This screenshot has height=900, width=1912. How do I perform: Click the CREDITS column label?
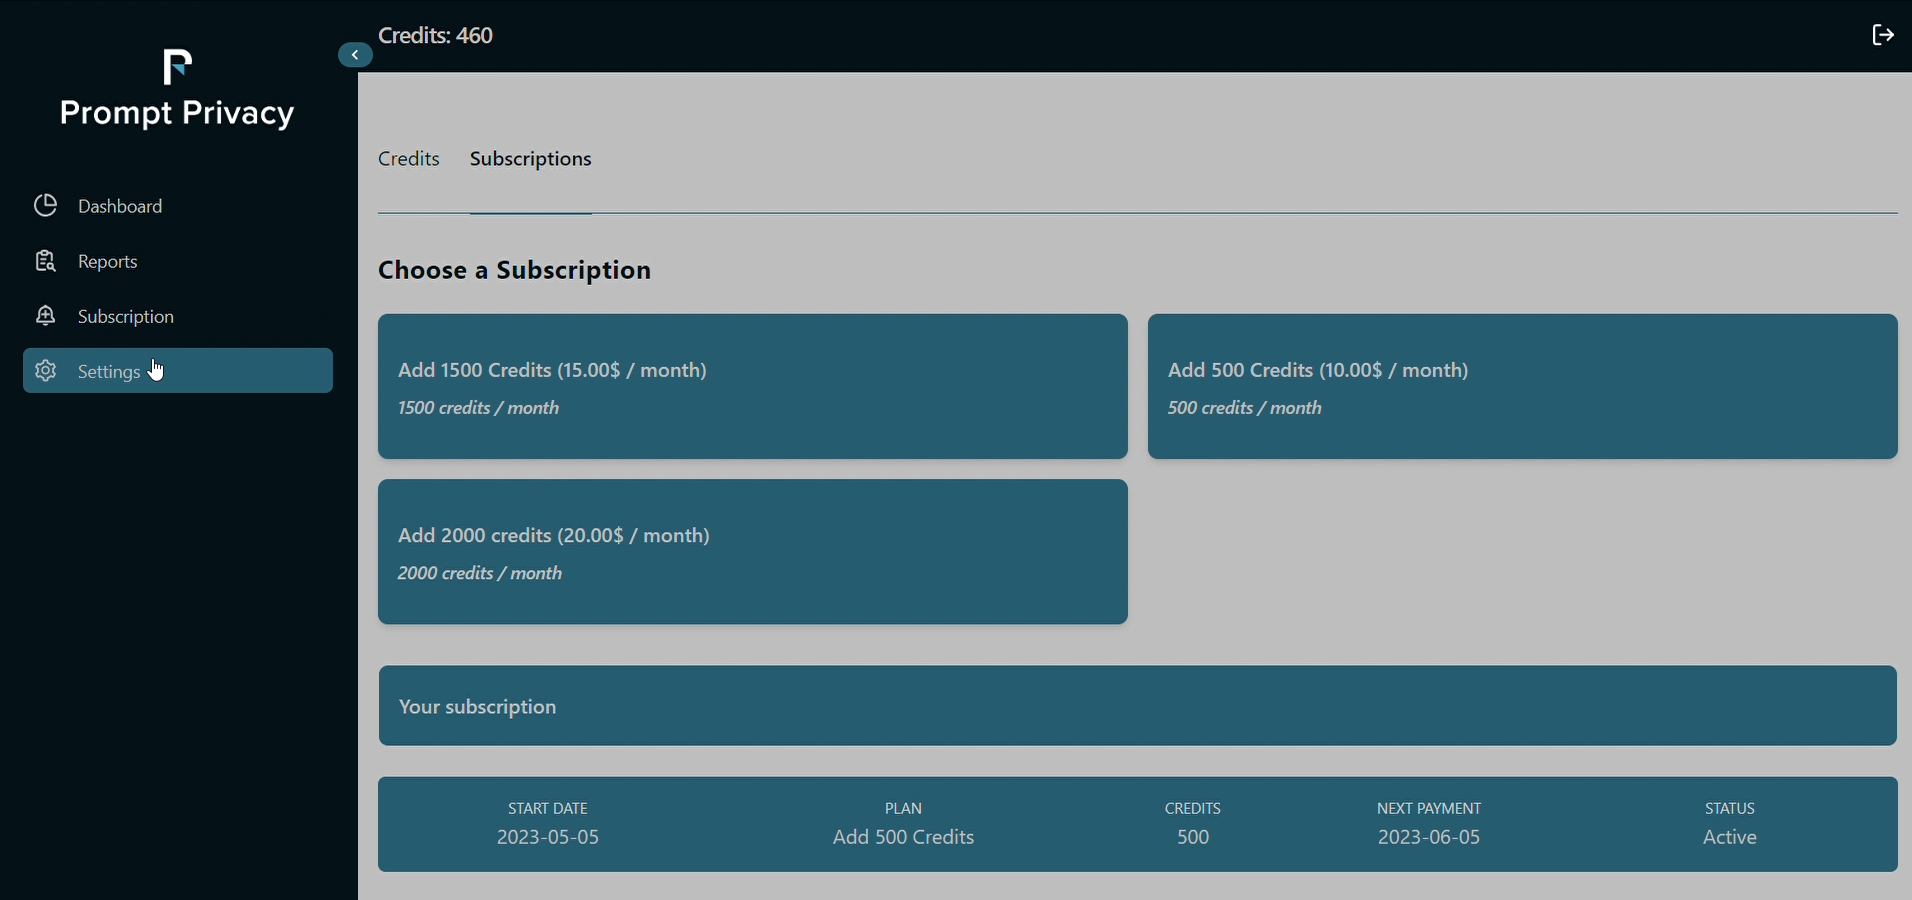1193,808
